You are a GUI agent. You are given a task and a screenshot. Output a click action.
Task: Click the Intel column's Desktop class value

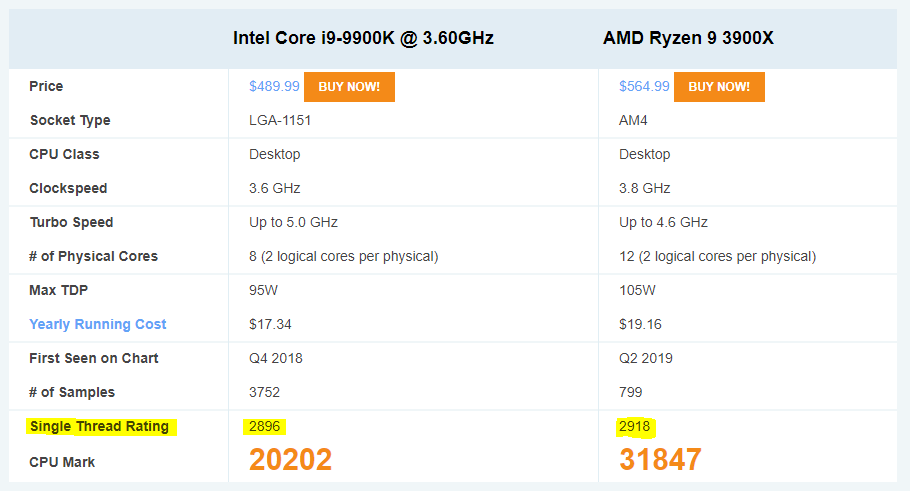click(x=275, y=154)
